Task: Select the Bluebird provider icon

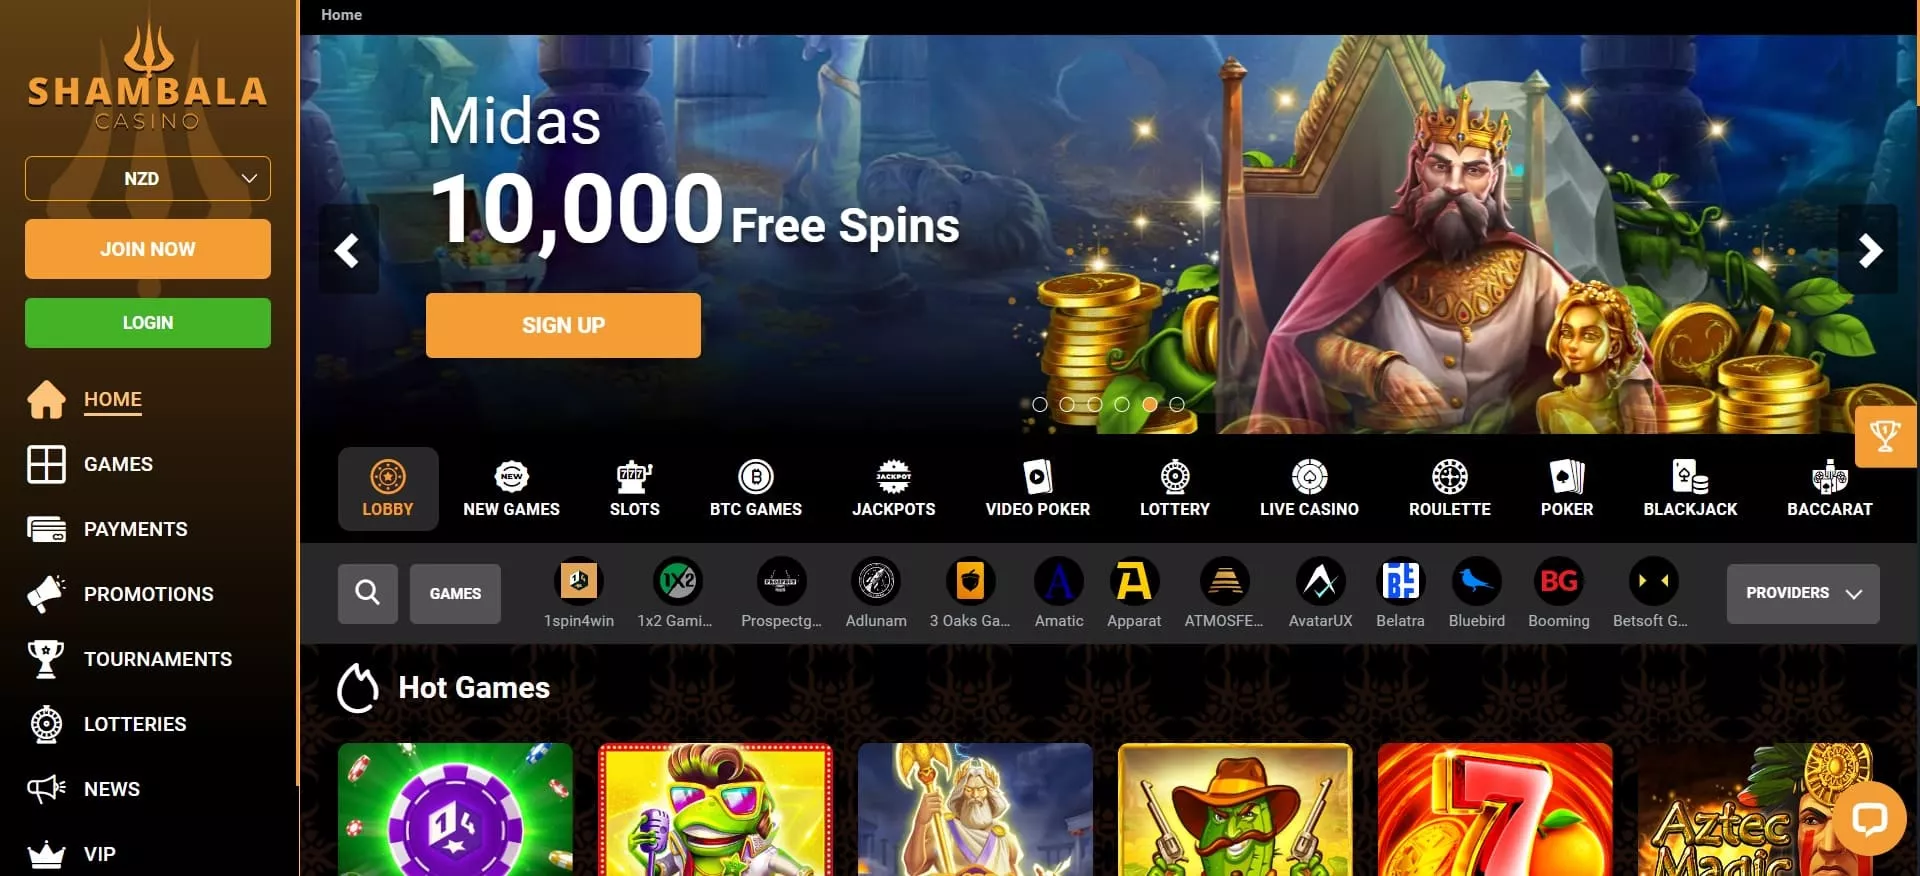Action: pyautogui.click(x=1476, y=581)
